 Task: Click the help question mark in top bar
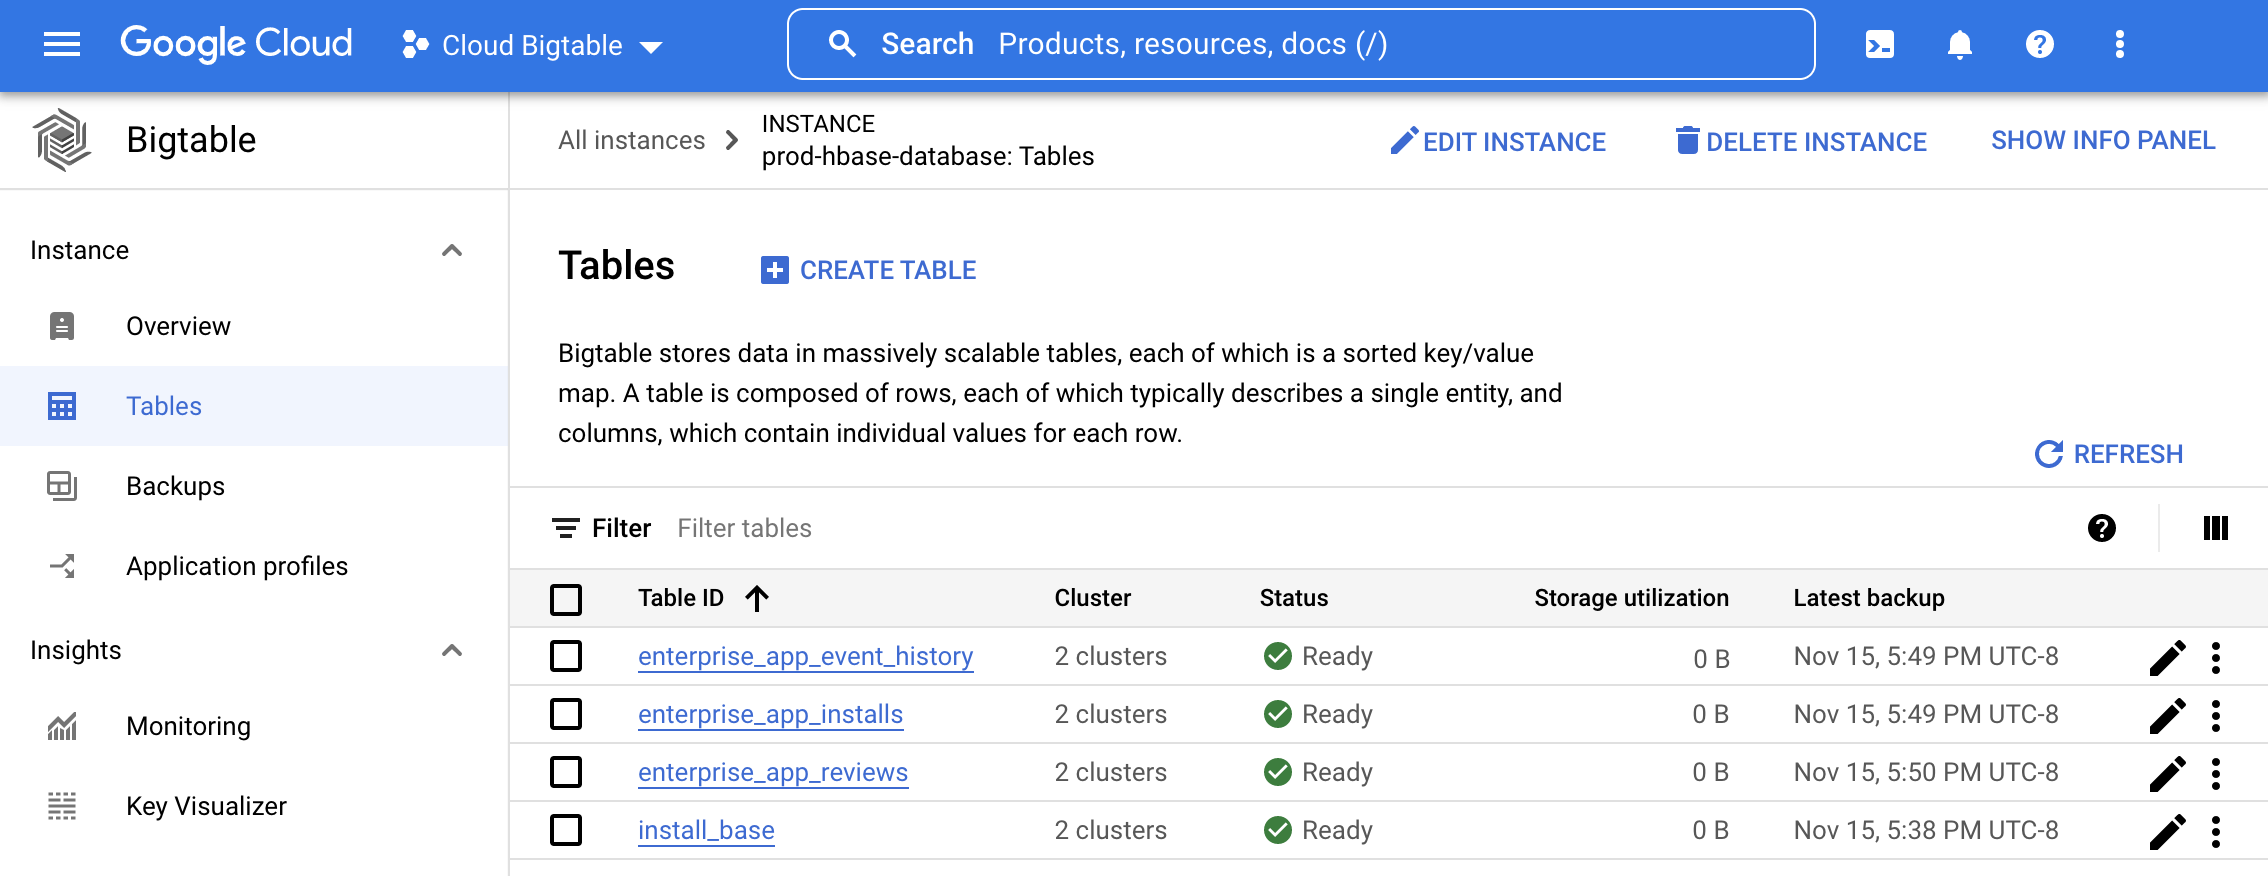(x=2039, y=44)
